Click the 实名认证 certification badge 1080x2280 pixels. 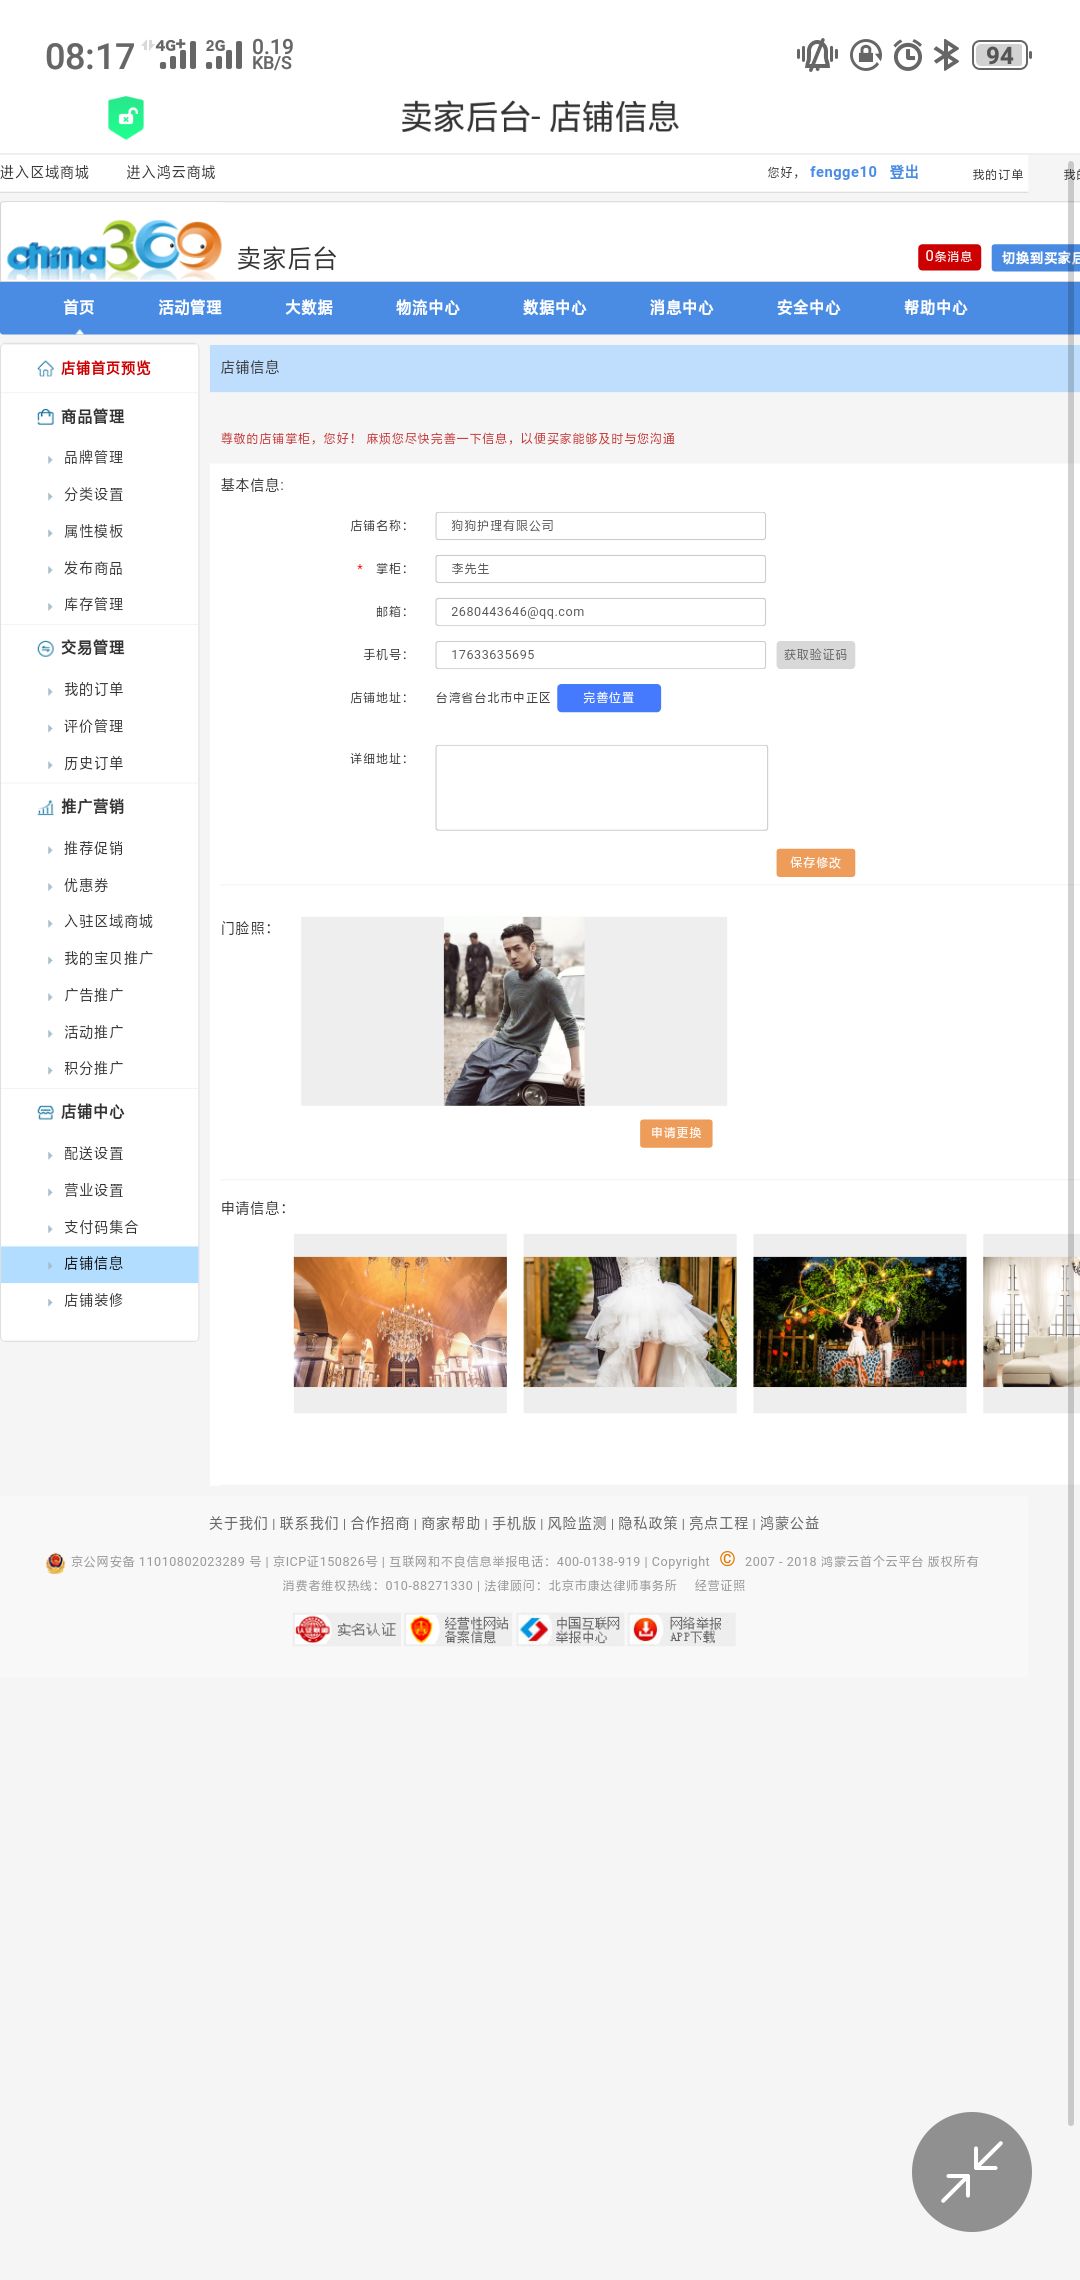click(346, 1630)
